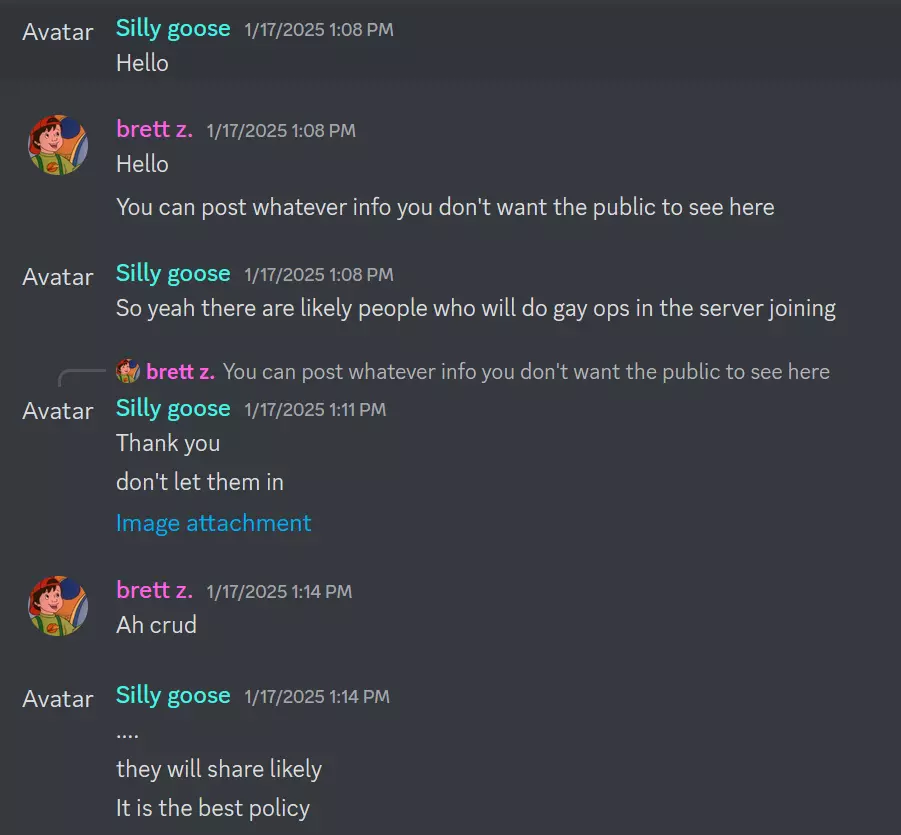The width and height of the screenshot is (901, 835).
Task: Select message about posting info privately
Action: 445,207
